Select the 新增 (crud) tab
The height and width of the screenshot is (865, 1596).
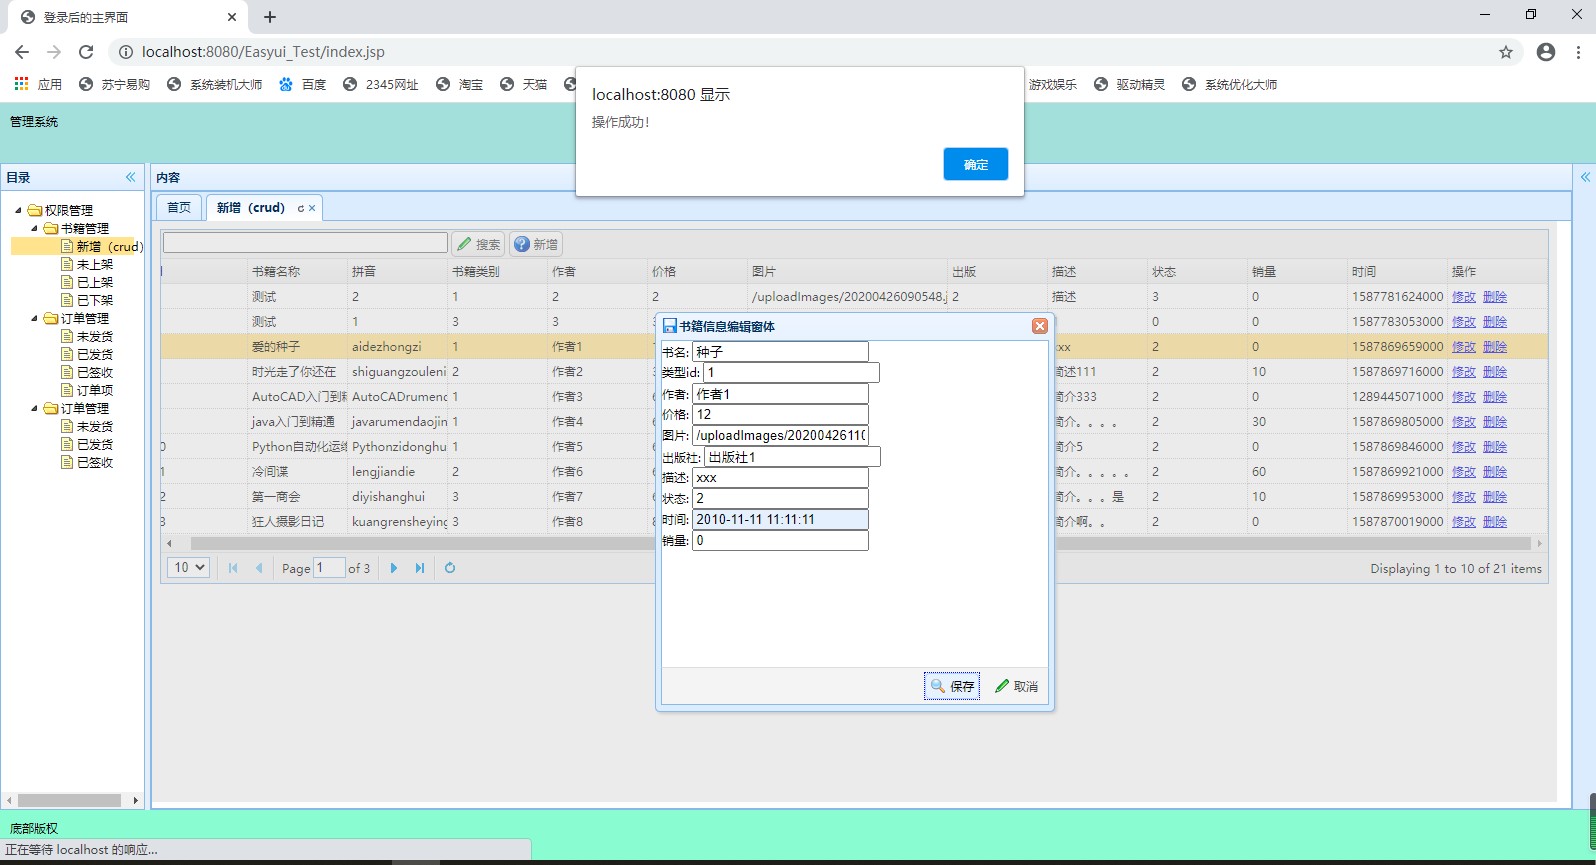click(251, 208)
